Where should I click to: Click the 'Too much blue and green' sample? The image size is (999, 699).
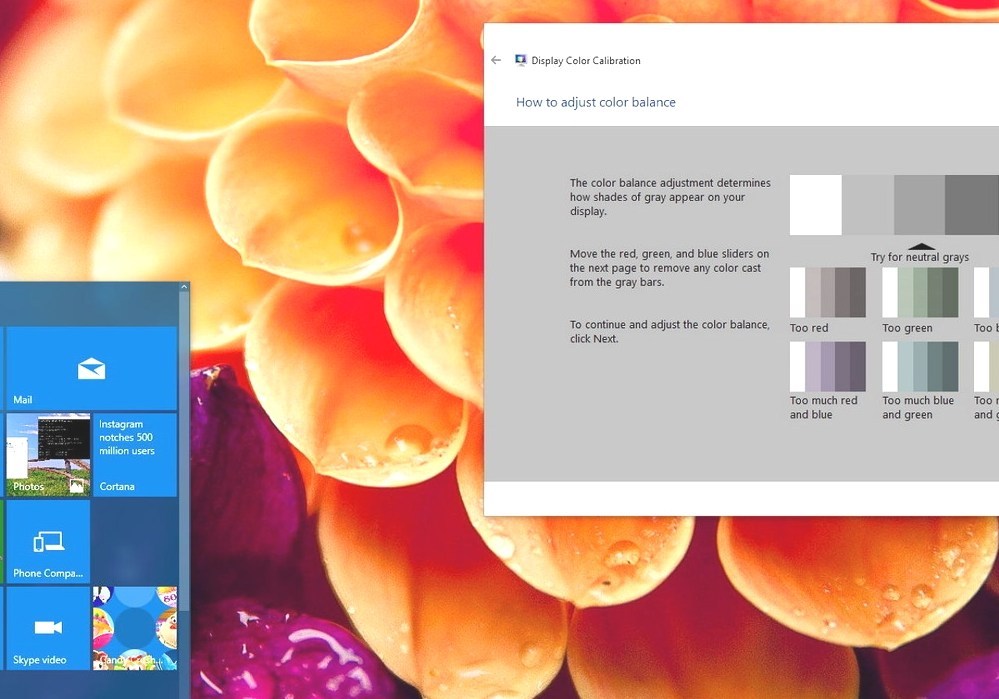919,364
